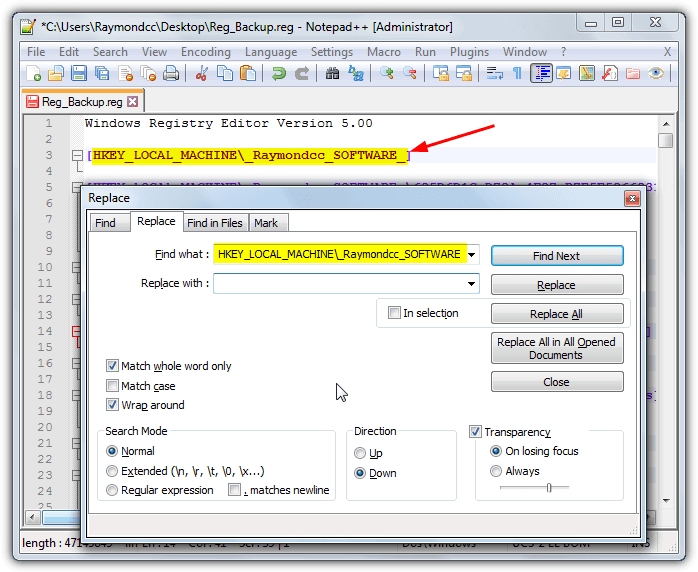The width and height of the screenshot is (698, 572).
Task: Switch to the Mark tab
Action: point(266,223)
